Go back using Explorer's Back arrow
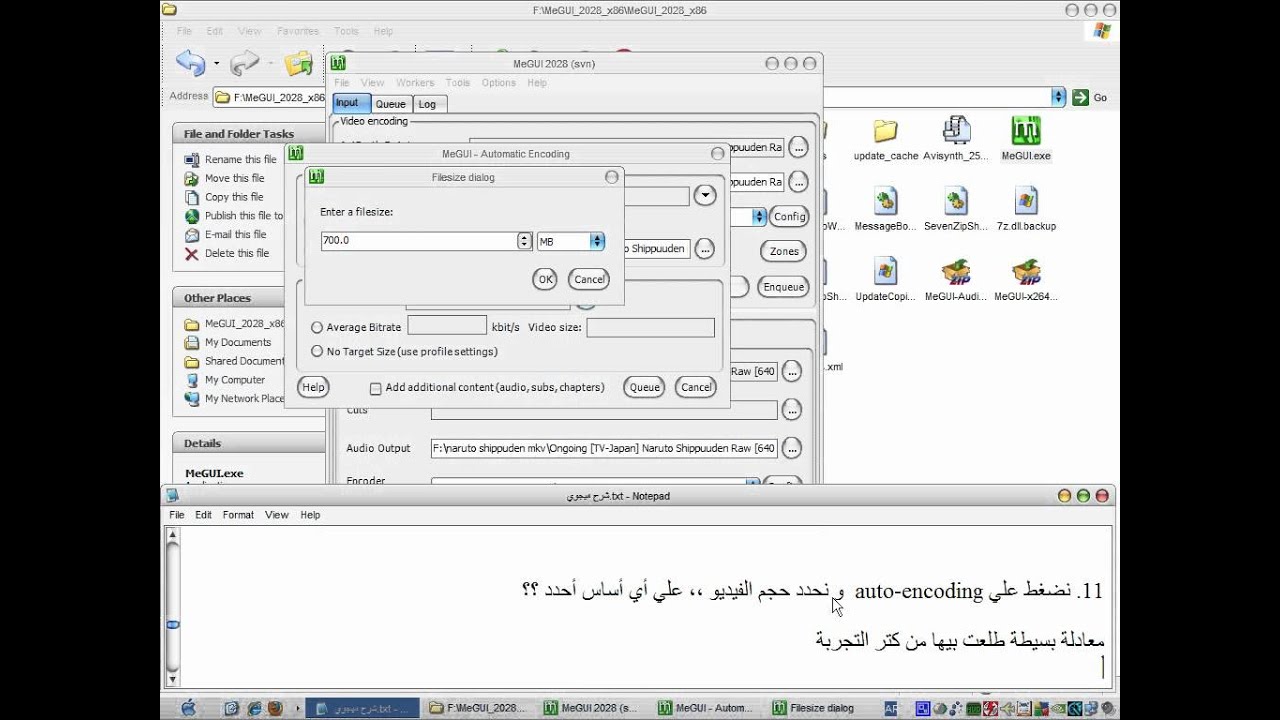Screen dimensions: 1280x720 pyautogui.click(x=190, y=63)
